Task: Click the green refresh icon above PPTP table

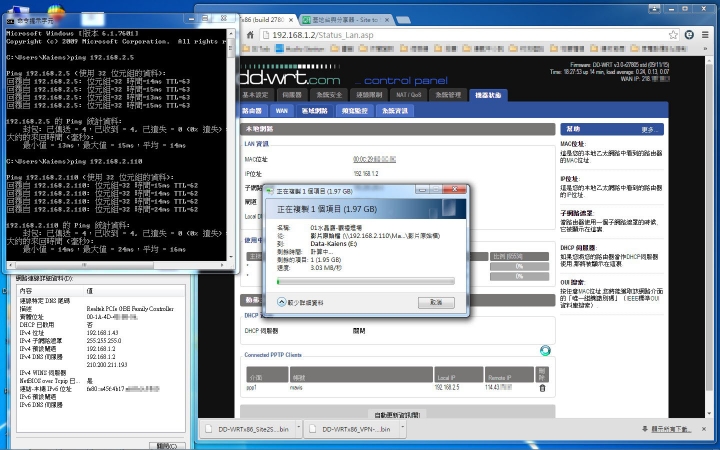Action: 545,350
